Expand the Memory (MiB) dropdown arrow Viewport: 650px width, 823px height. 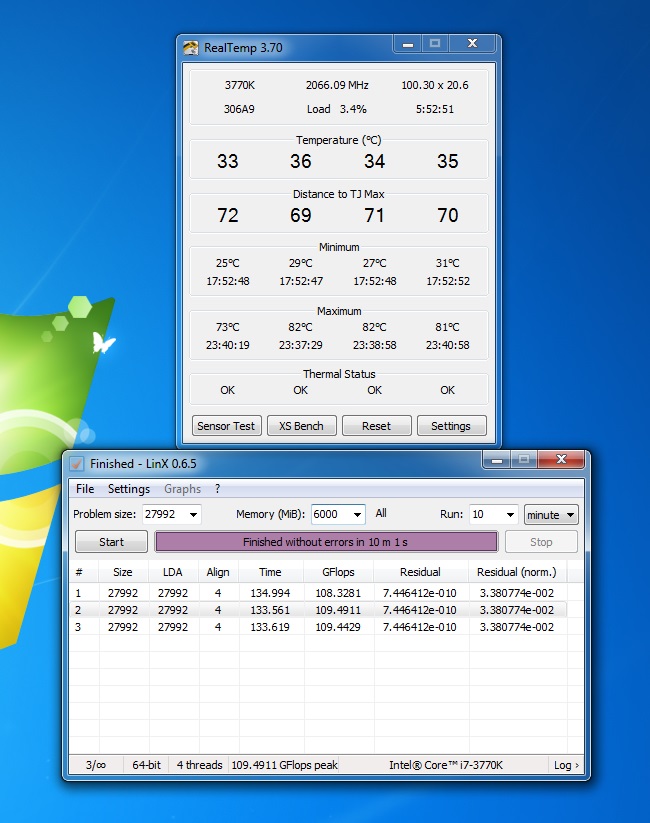357,514
